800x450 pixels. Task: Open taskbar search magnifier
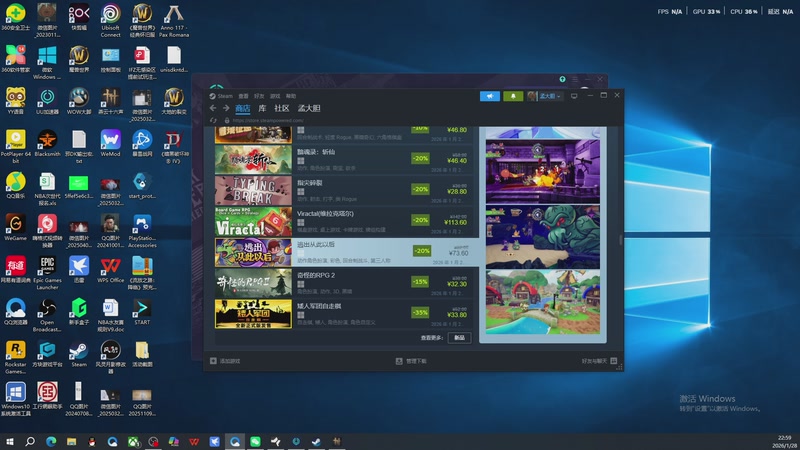pos(30,441)
